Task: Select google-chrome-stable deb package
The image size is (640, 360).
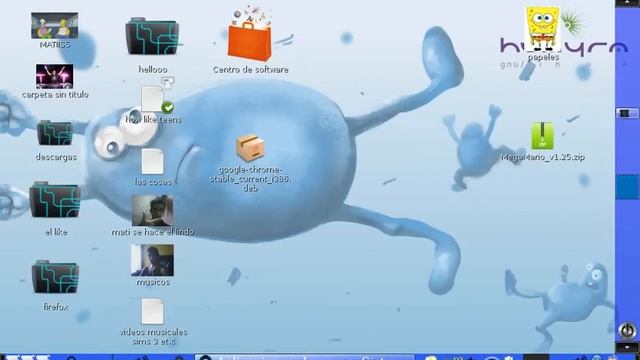Action: click(x=250, y=148)
